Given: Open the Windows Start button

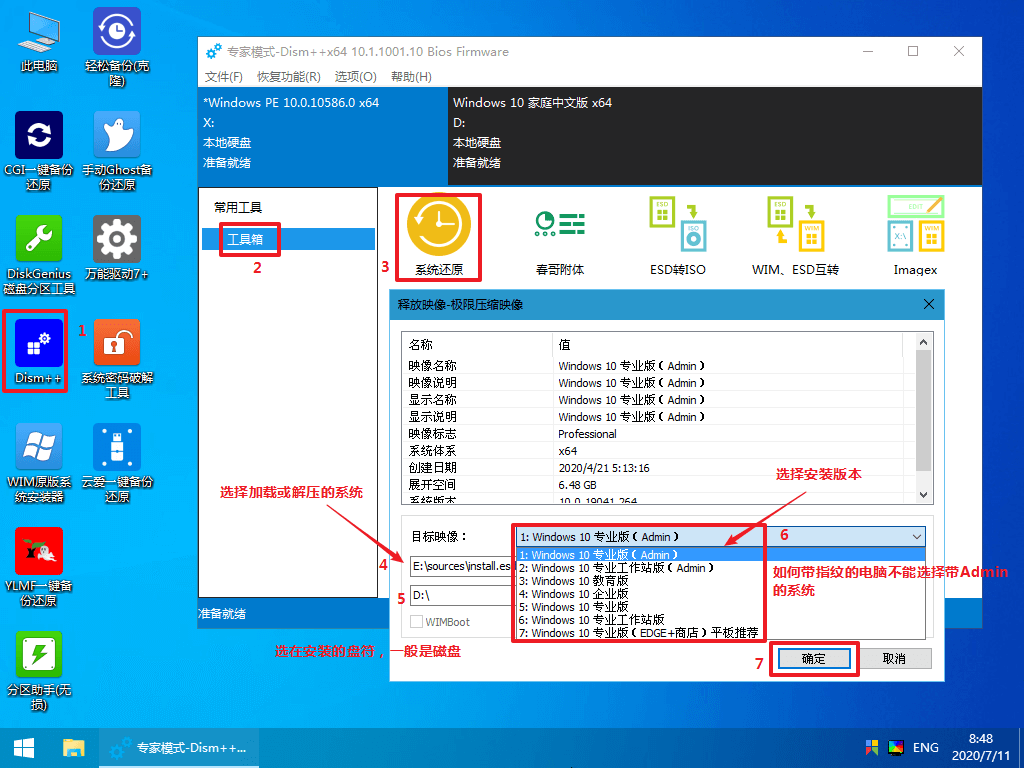Looking at the screenshot, I should tap(24, 747).
